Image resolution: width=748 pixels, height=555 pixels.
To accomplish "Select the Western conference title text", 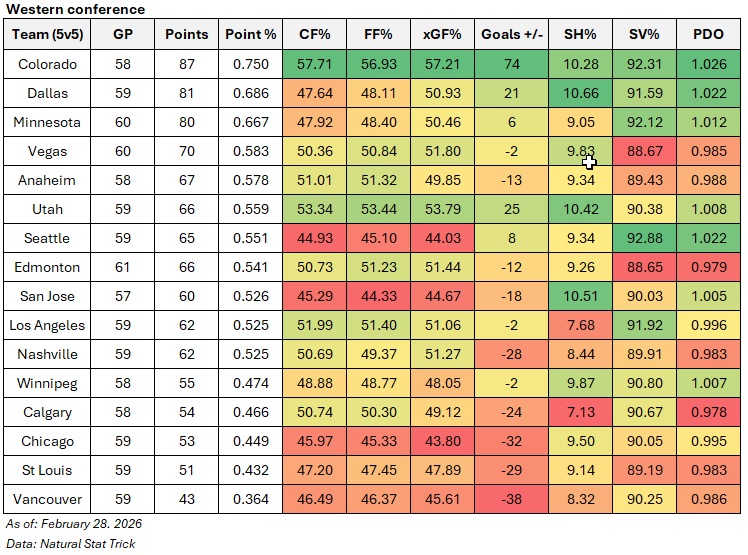I will tap(75, 9).
